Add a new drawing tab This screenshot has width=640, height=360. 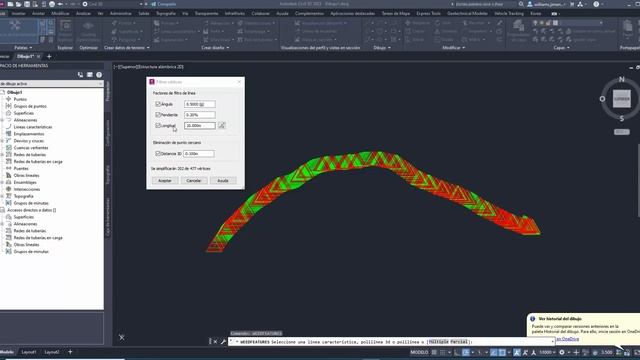click(49, 56)
